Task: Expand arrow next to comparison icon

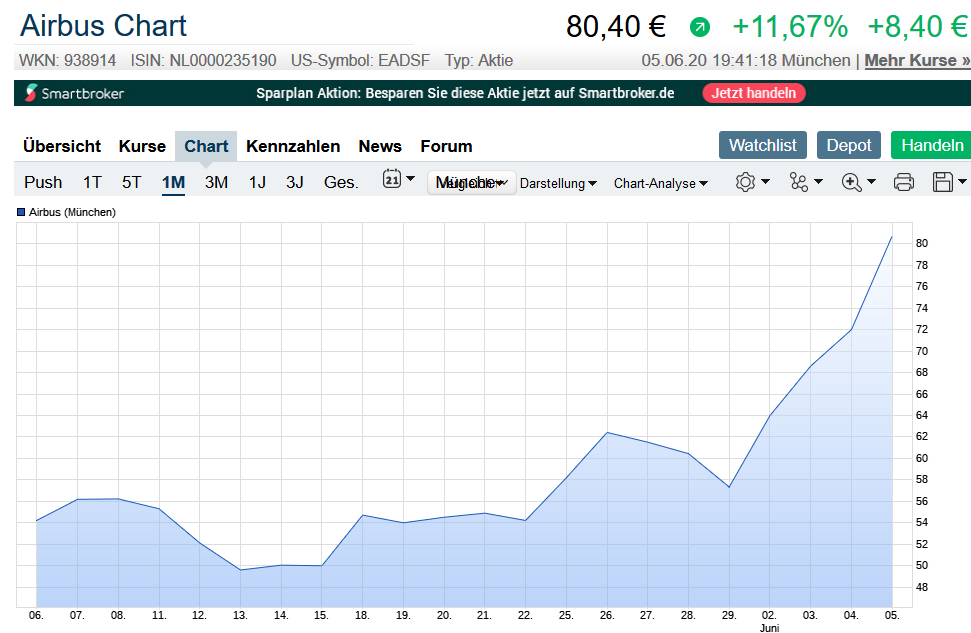Action: pos(819,181)
